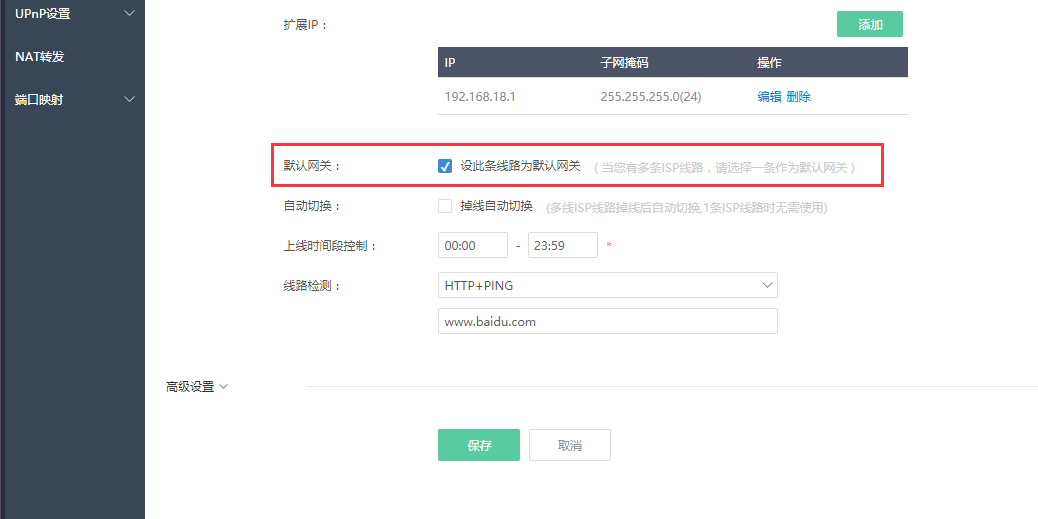Screen dimensions: 1038x519
Task: Click the IP column header
Action: pyautogui.click(x=449, y=63)
